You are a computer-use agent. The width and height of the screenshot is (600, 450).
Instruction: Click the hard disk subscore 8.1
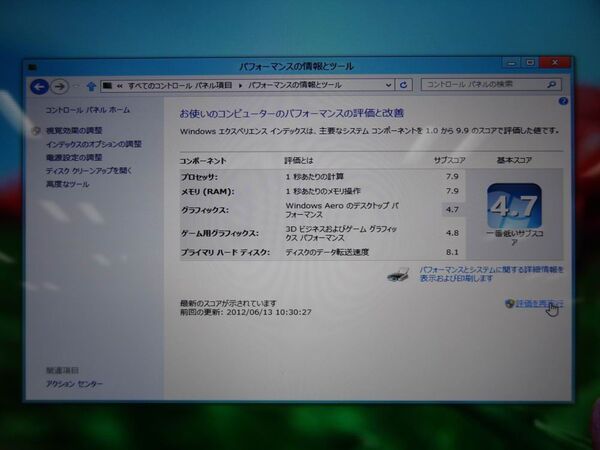pyautogui.click(x=452, y=252)
